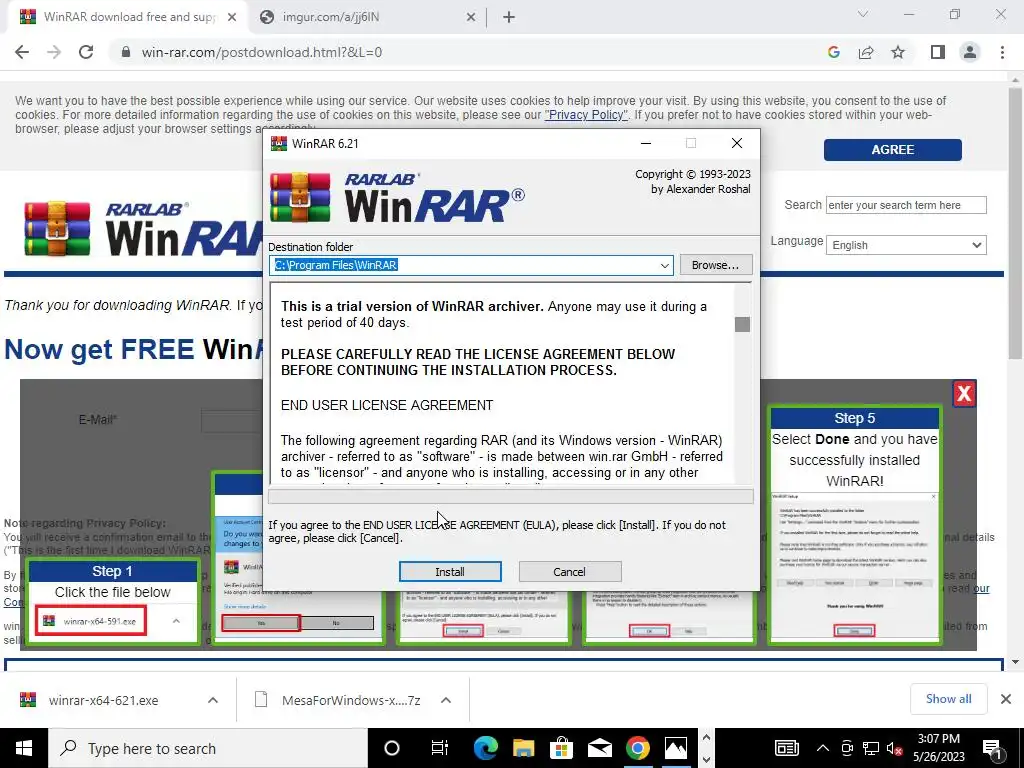The image size is (1024, 768).
Task: Bookmark this page with the star
Action: coord(898,52)
